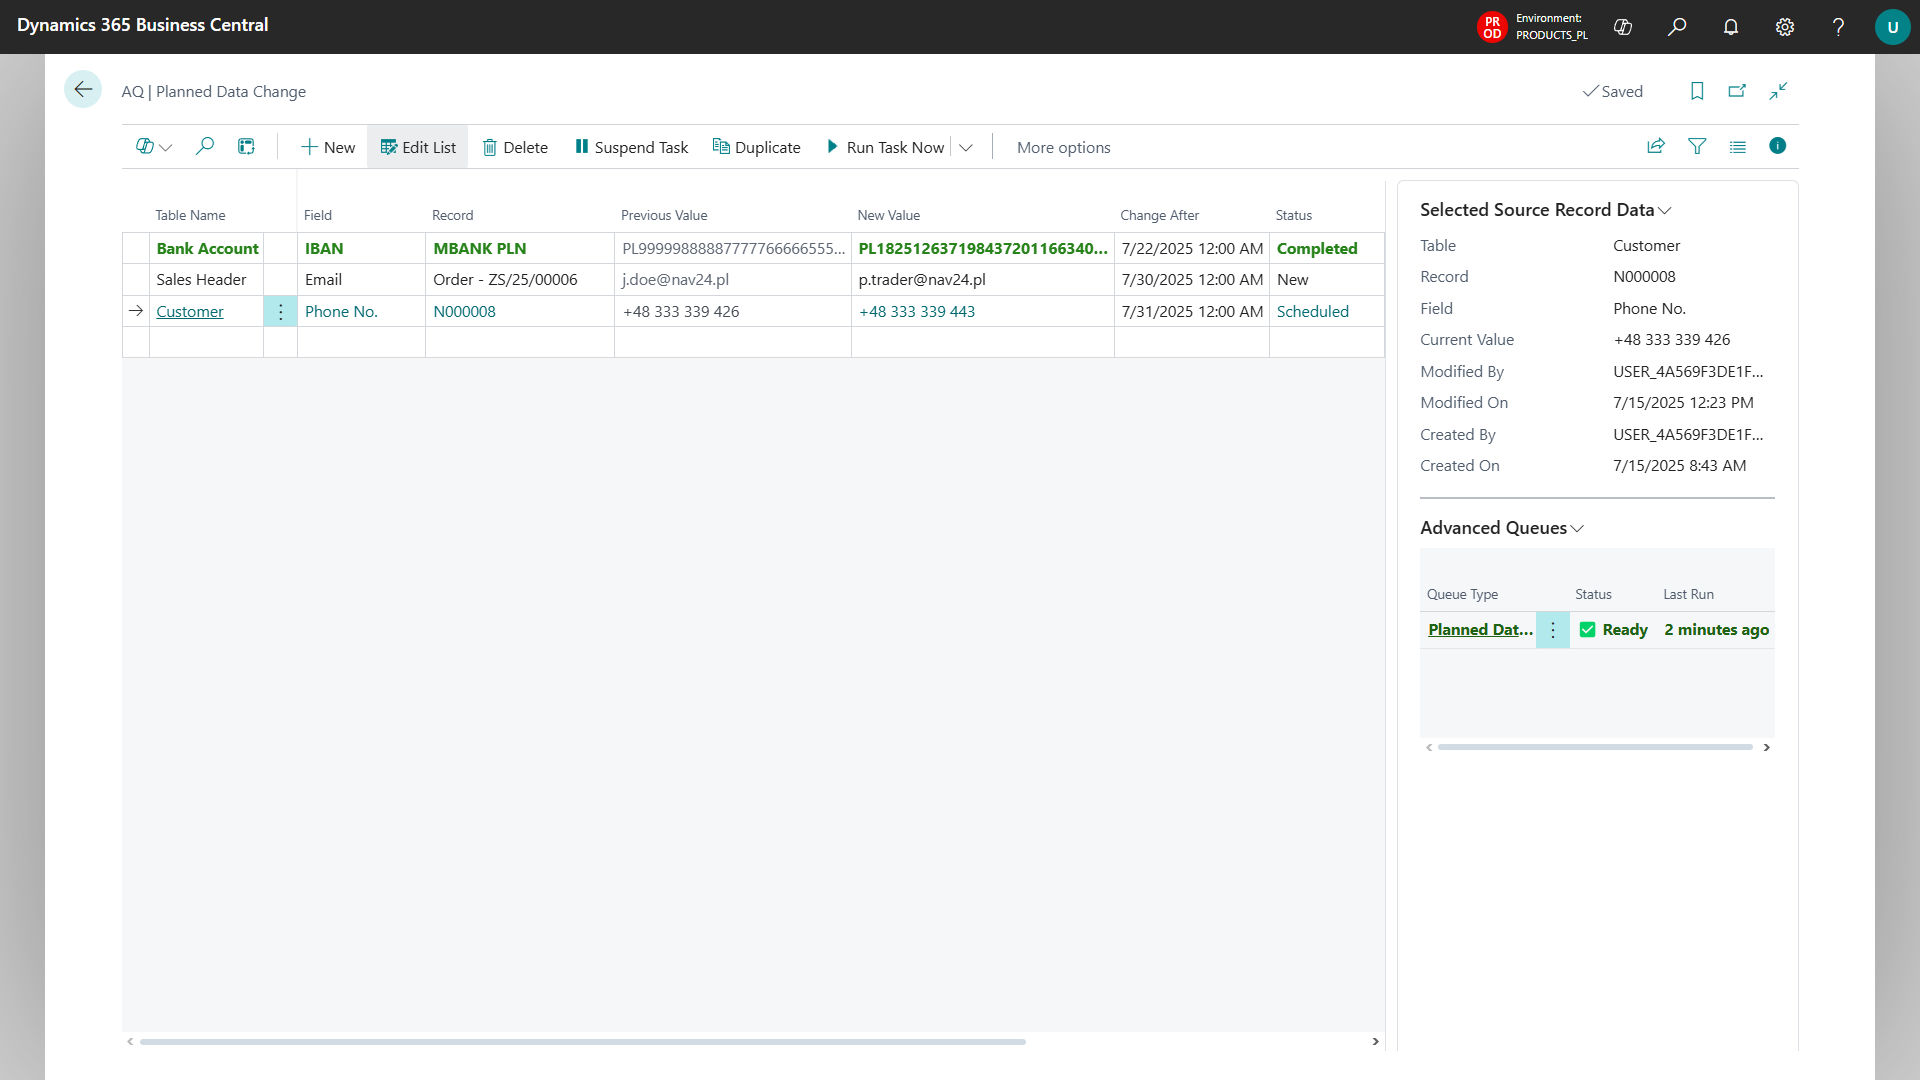
Task: Click the search magnifier in toolbar
Action: click(x=205, y=147)
